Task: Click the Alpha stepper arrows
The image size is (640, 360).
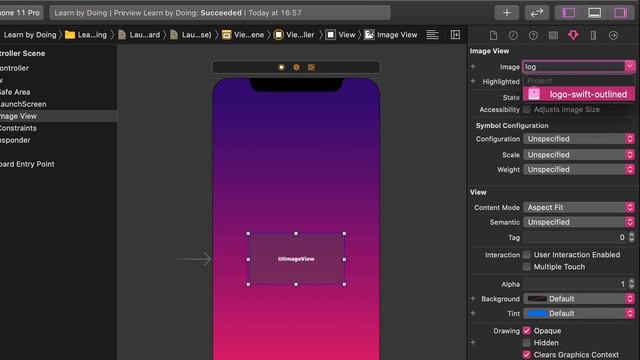Action: (x=631, y=284)
